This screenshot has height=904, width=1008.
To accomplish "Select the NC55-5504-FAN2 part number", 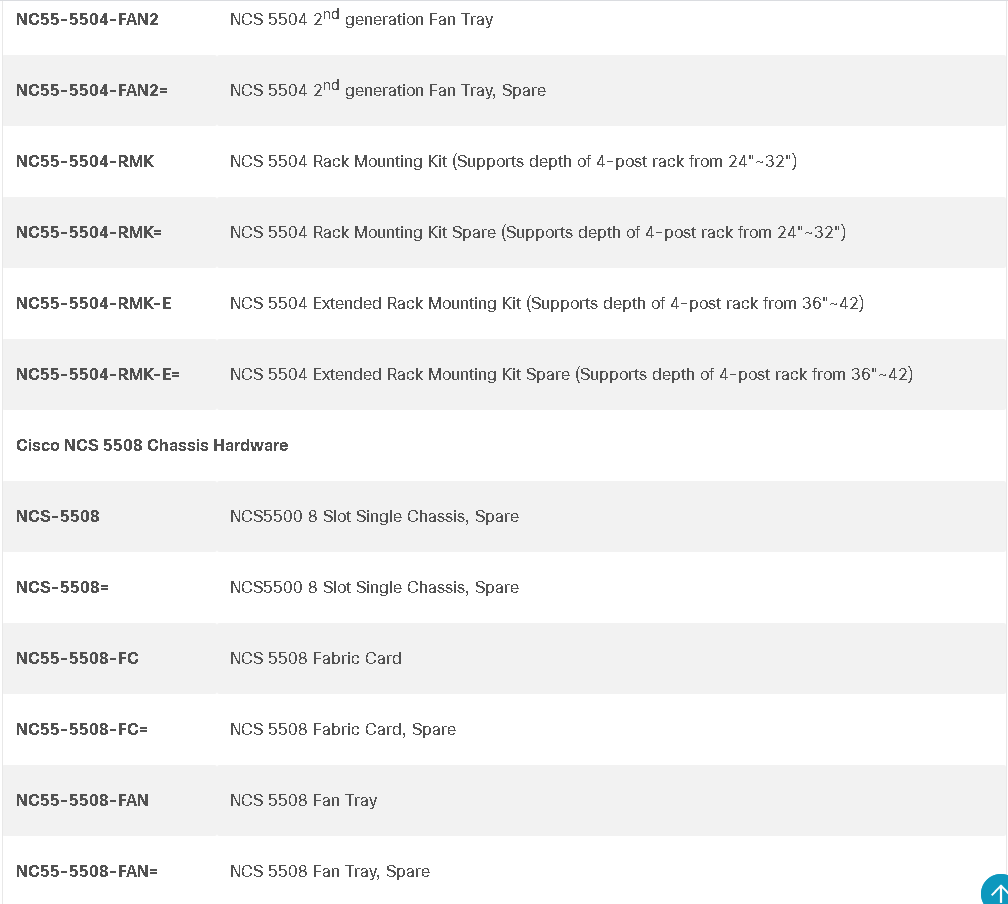I will click(x=87, y=19).
